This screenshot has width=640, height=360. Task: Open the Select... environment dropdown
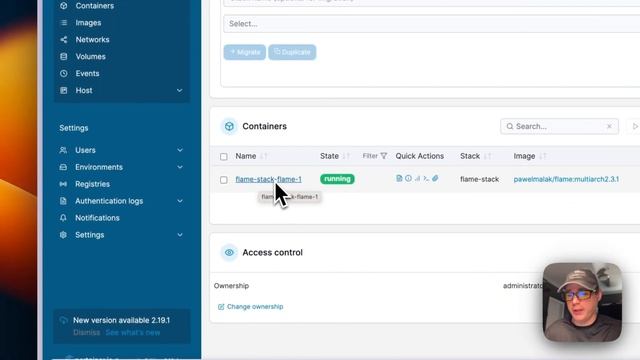click(x=431, y=24)
